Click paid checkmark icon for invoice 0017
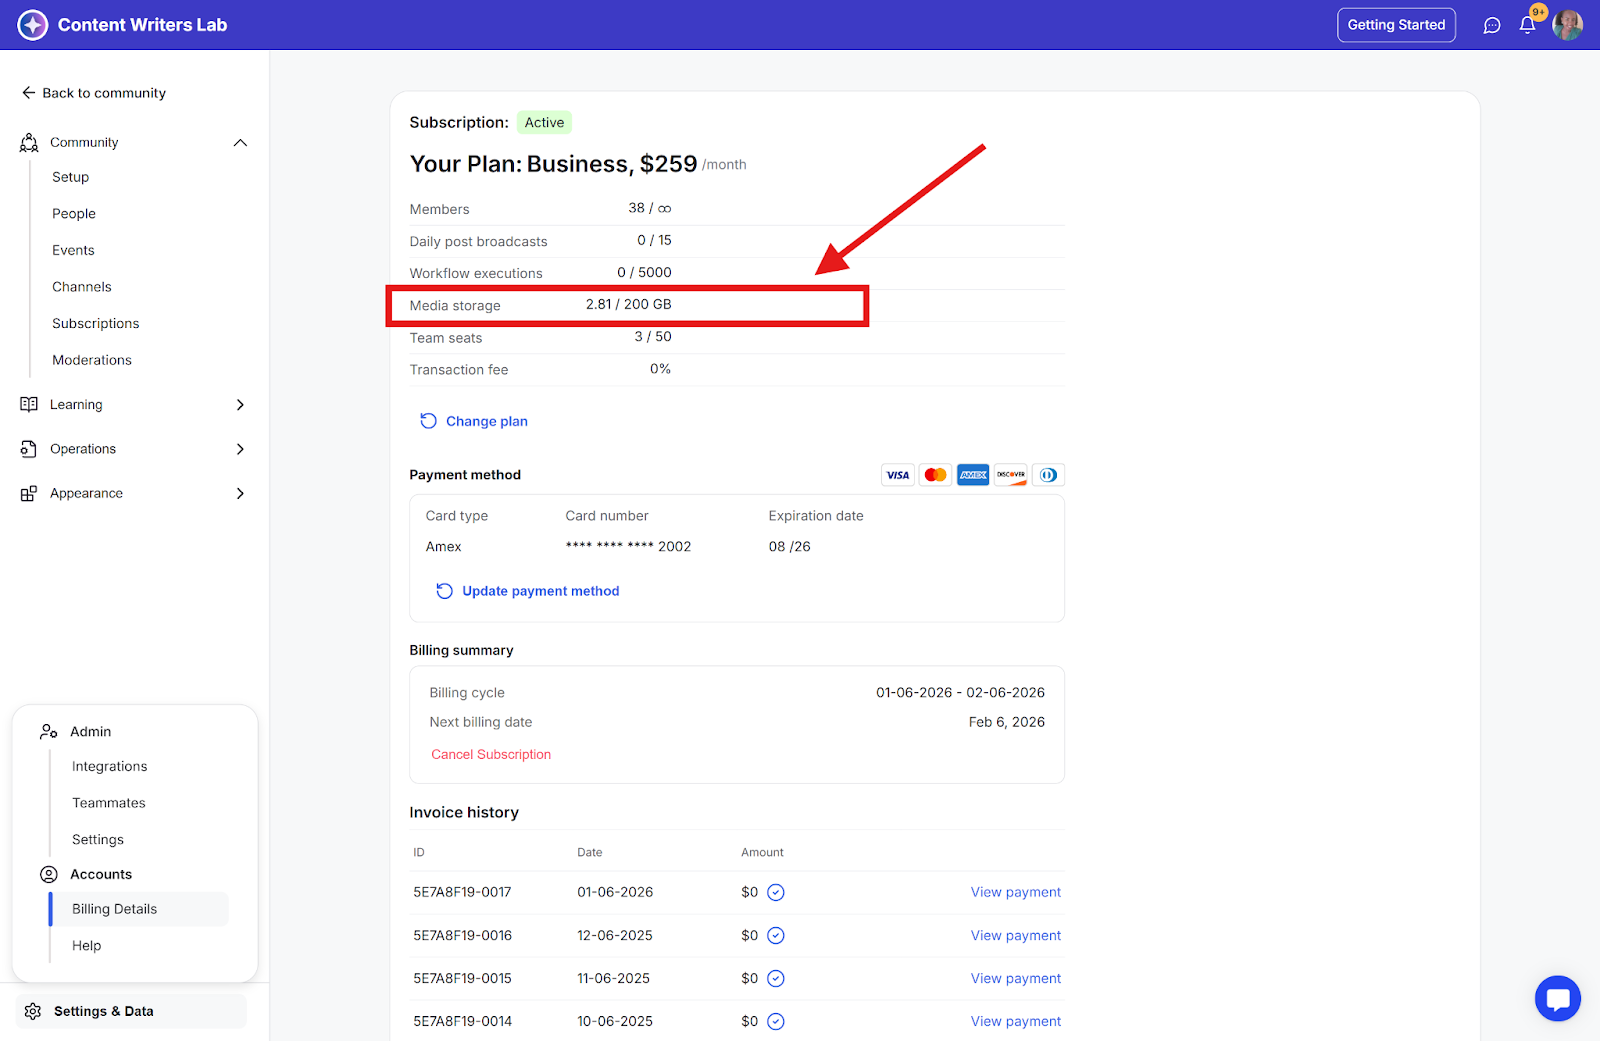Image resolution: width=1600 pixels, height=1041 pixels. pos(775,892)
